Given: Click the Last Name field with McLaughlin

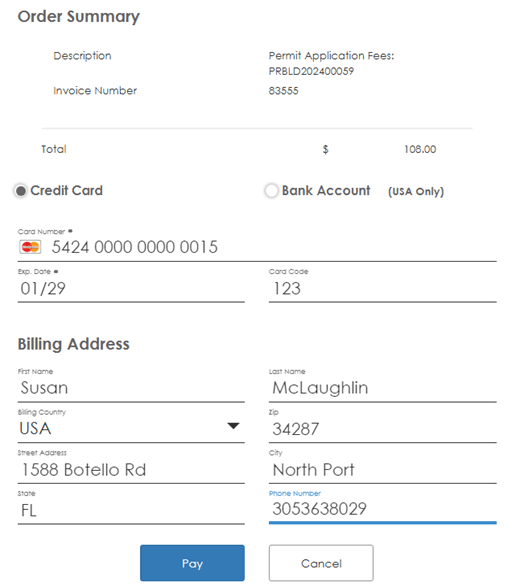Looking at the screenshot, I should click(383, 388).
